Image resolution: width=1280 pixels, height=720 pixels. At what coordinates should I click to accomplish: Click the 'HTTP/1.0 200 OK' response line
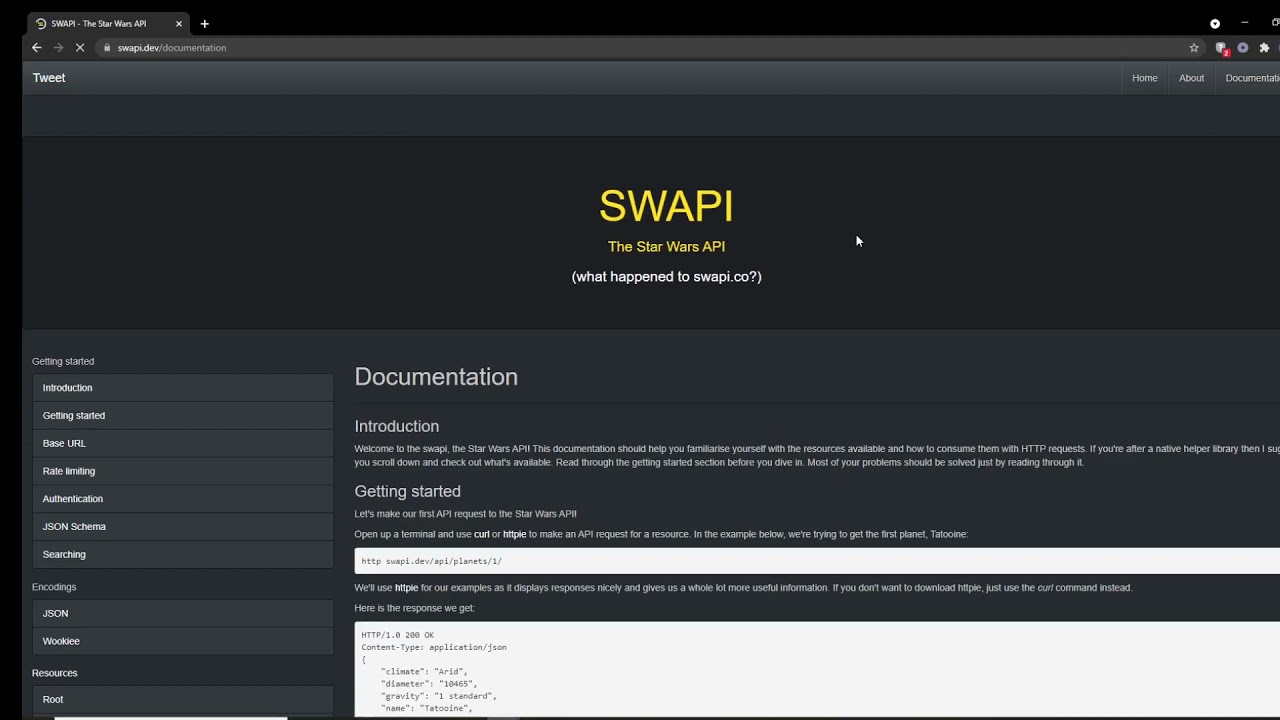tap(397, 635)
